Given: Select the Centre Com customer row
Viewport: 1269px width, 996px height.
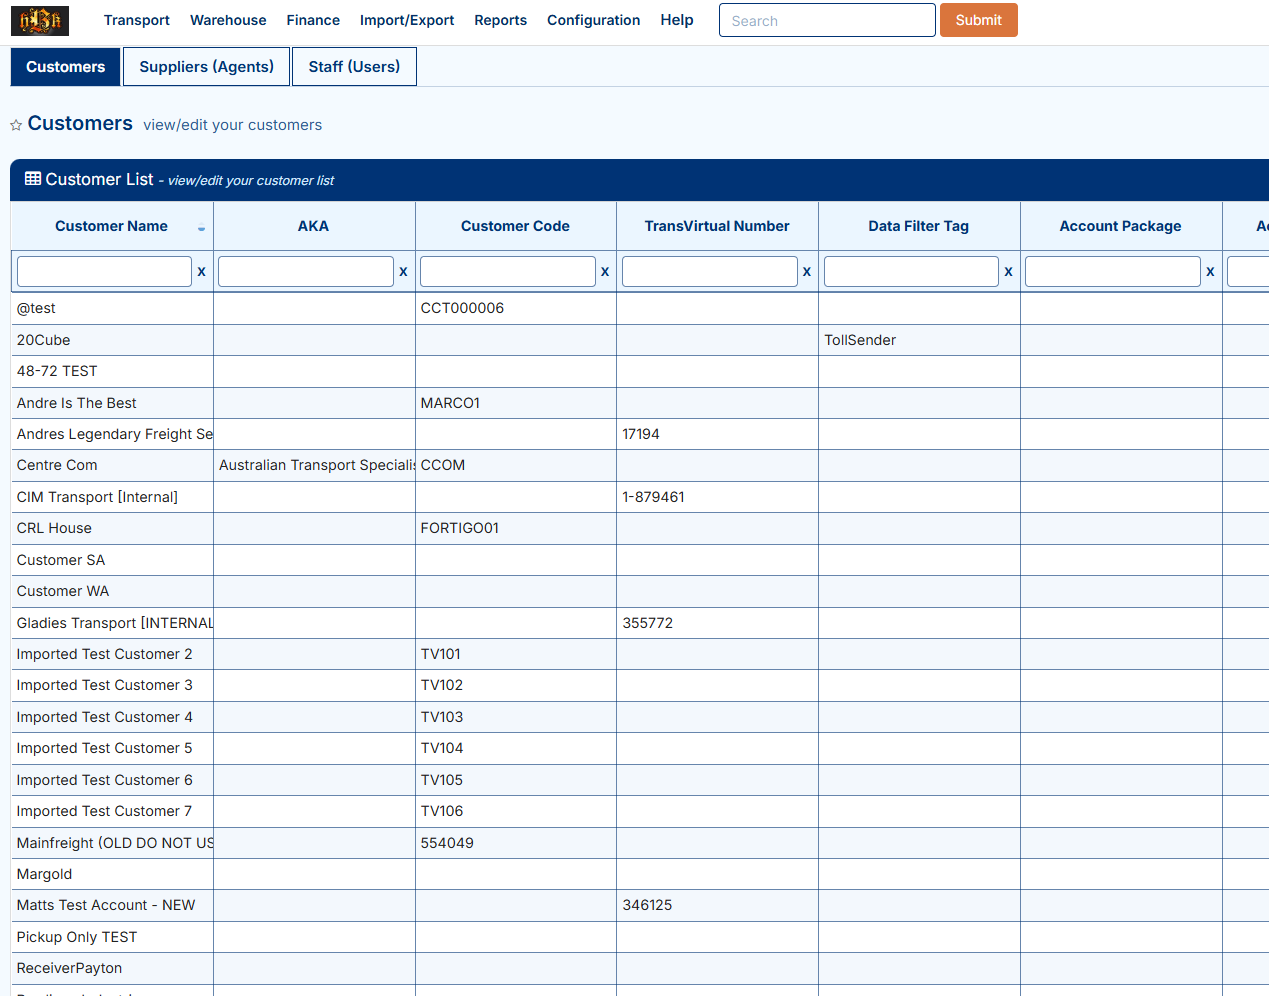Looking at the screenshot, I should (x=57, y=465).
